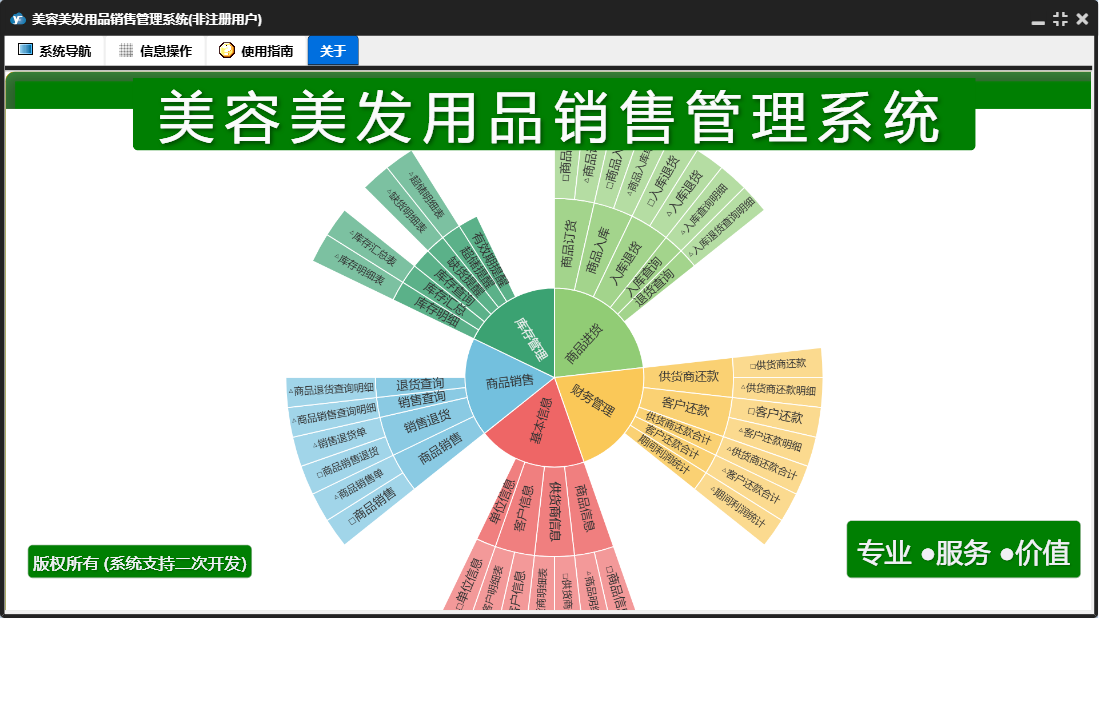Open the 库存汇总 segment

[444, 298]
